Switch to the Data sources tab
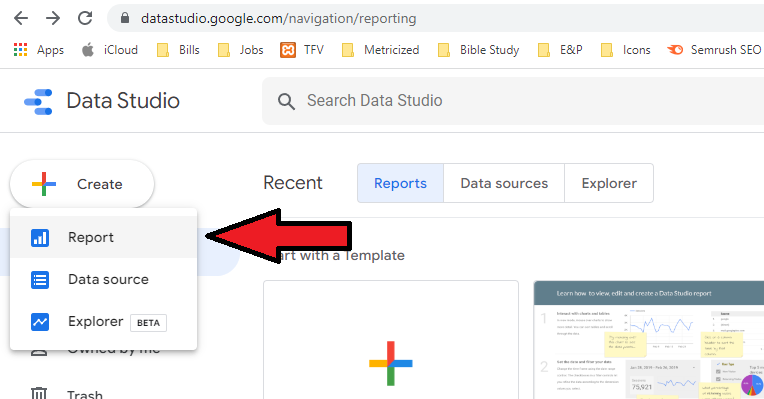Viewport: 764px width, 399px height. click(x=504, y=183)
